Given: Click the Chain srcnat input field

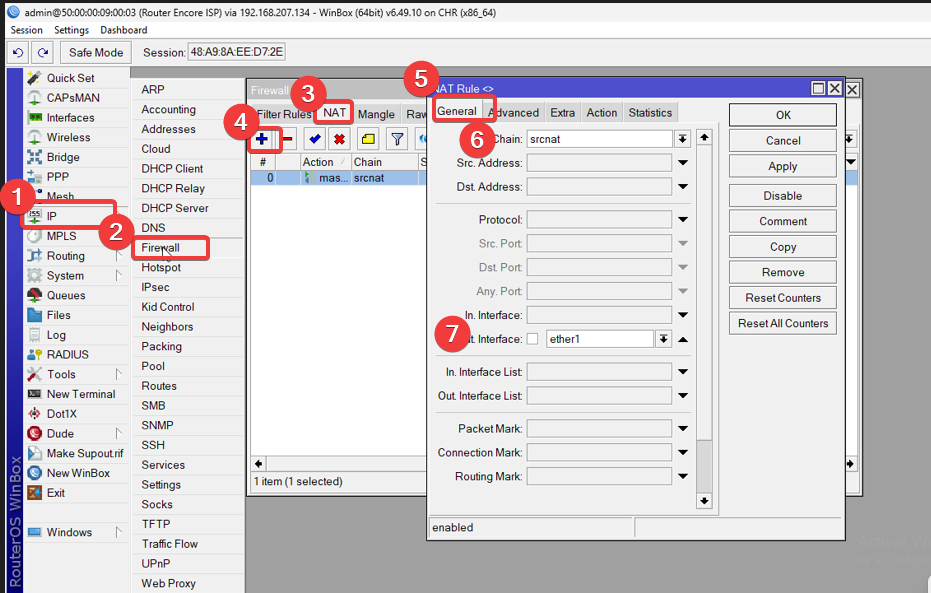Looking at the screenshot, I should [598, 139].
